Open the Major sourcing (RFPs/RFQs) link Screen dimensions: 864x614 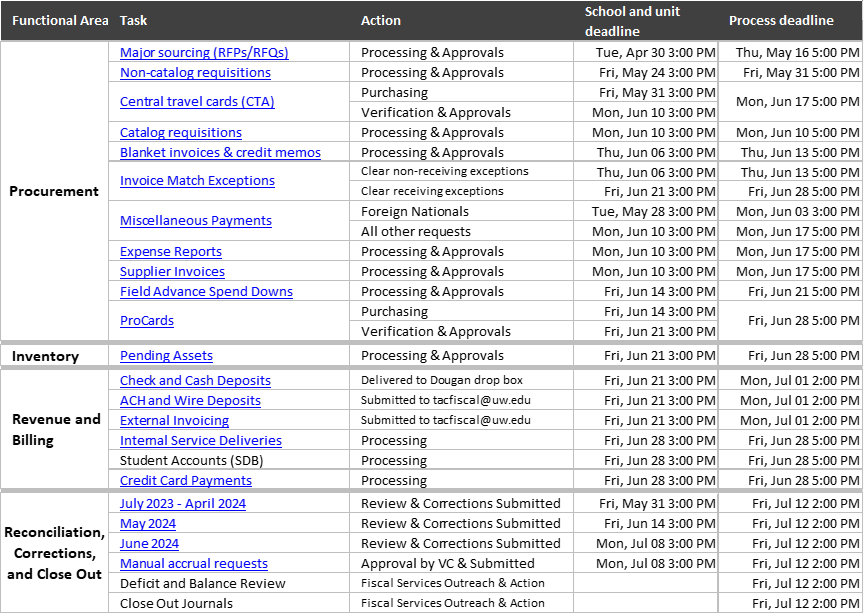(x=204, y=52)
